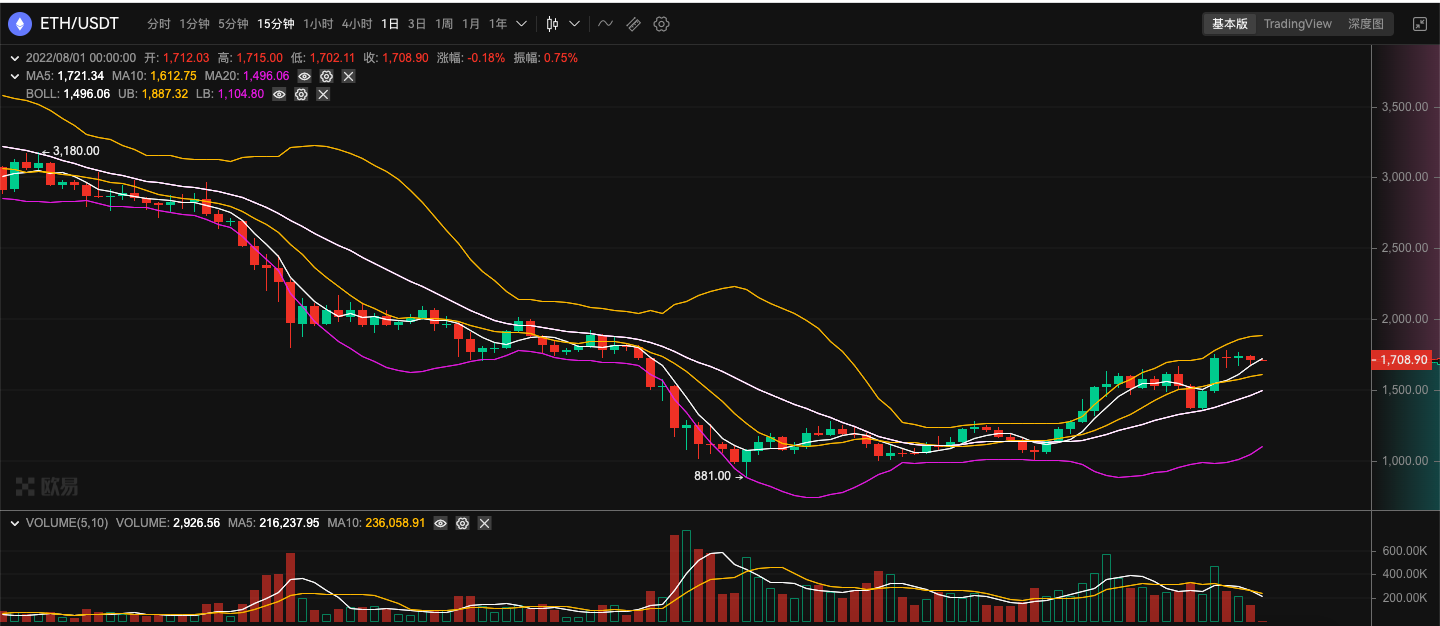The width and height of the screenshot is (1440, 626).
Task: Expand more time intervals dropdown after 1年
Action: coord(521,24)
